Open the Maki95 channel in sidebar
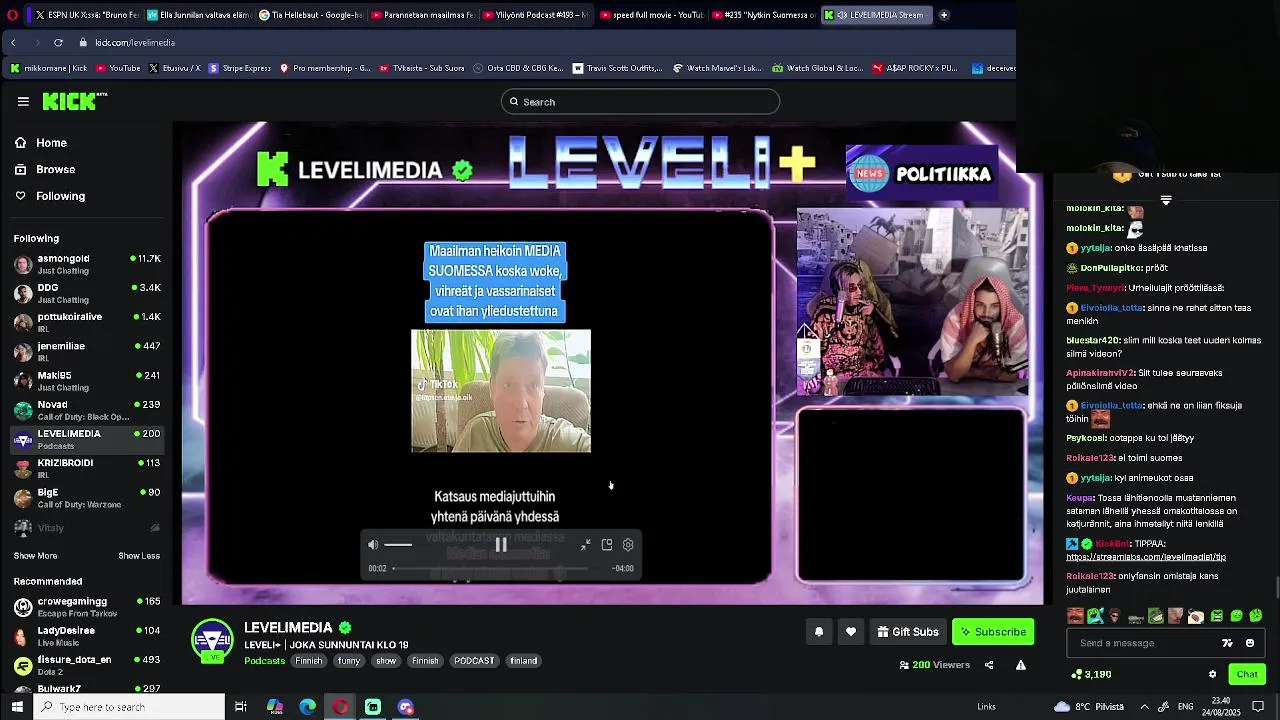This screenshot has width=1280, height=720. pyautogui.click(x=86, y=381)
